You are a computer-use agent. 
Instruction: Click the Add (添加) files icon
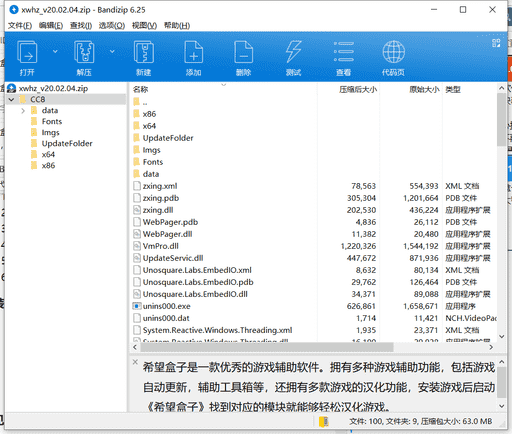pos(194,52)
